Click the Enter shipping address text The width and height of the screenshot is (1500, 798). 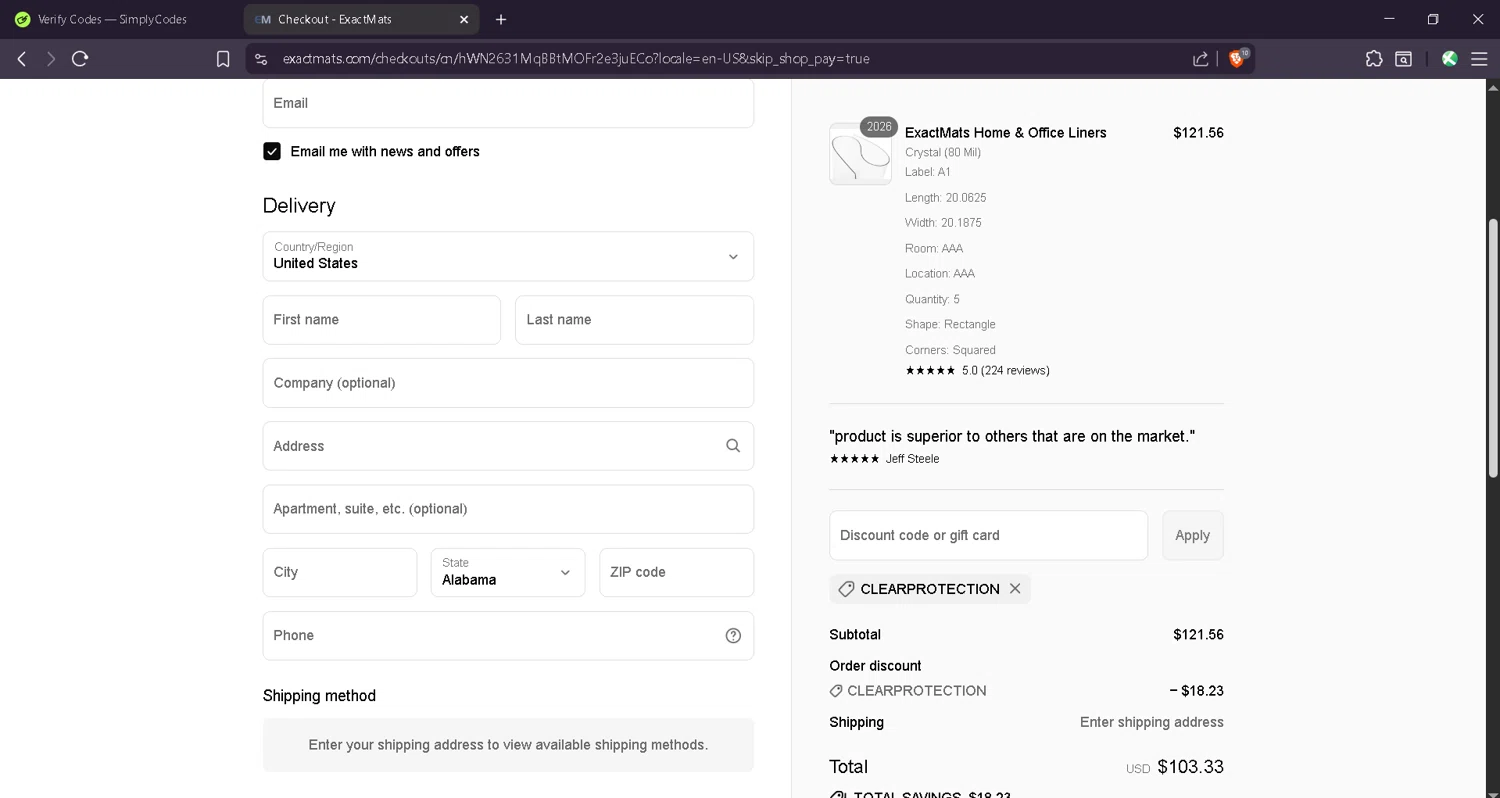pos(1151,722)
